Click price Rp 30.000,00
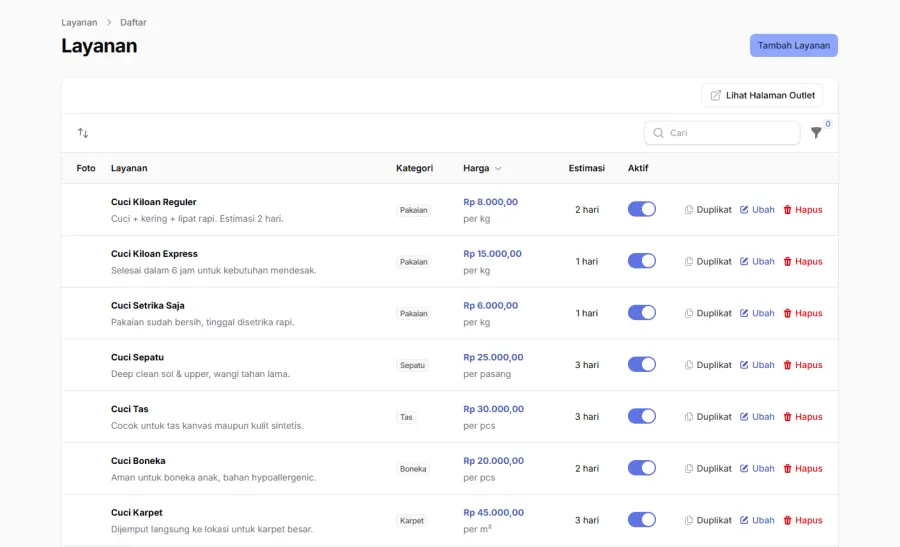Image resolution: width=900 pixels, height=547 pixels. (494, 409)
